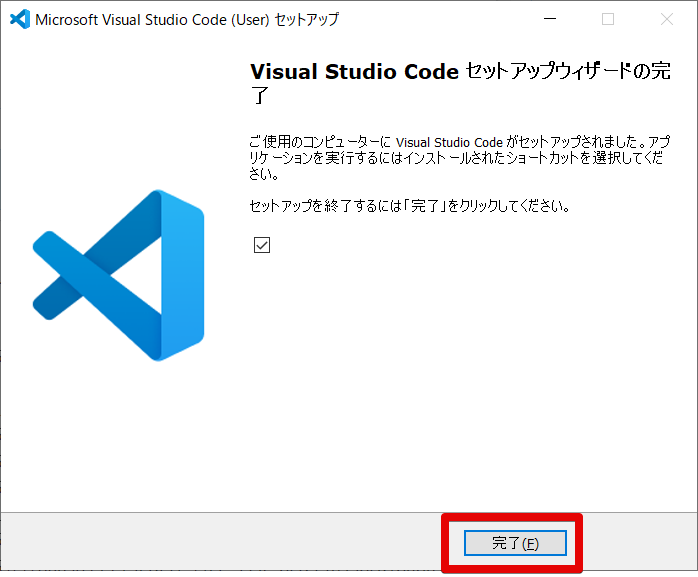
Task: Click the blank white area below checkbox
Action: pyautogui.click(x=450, y=380)
